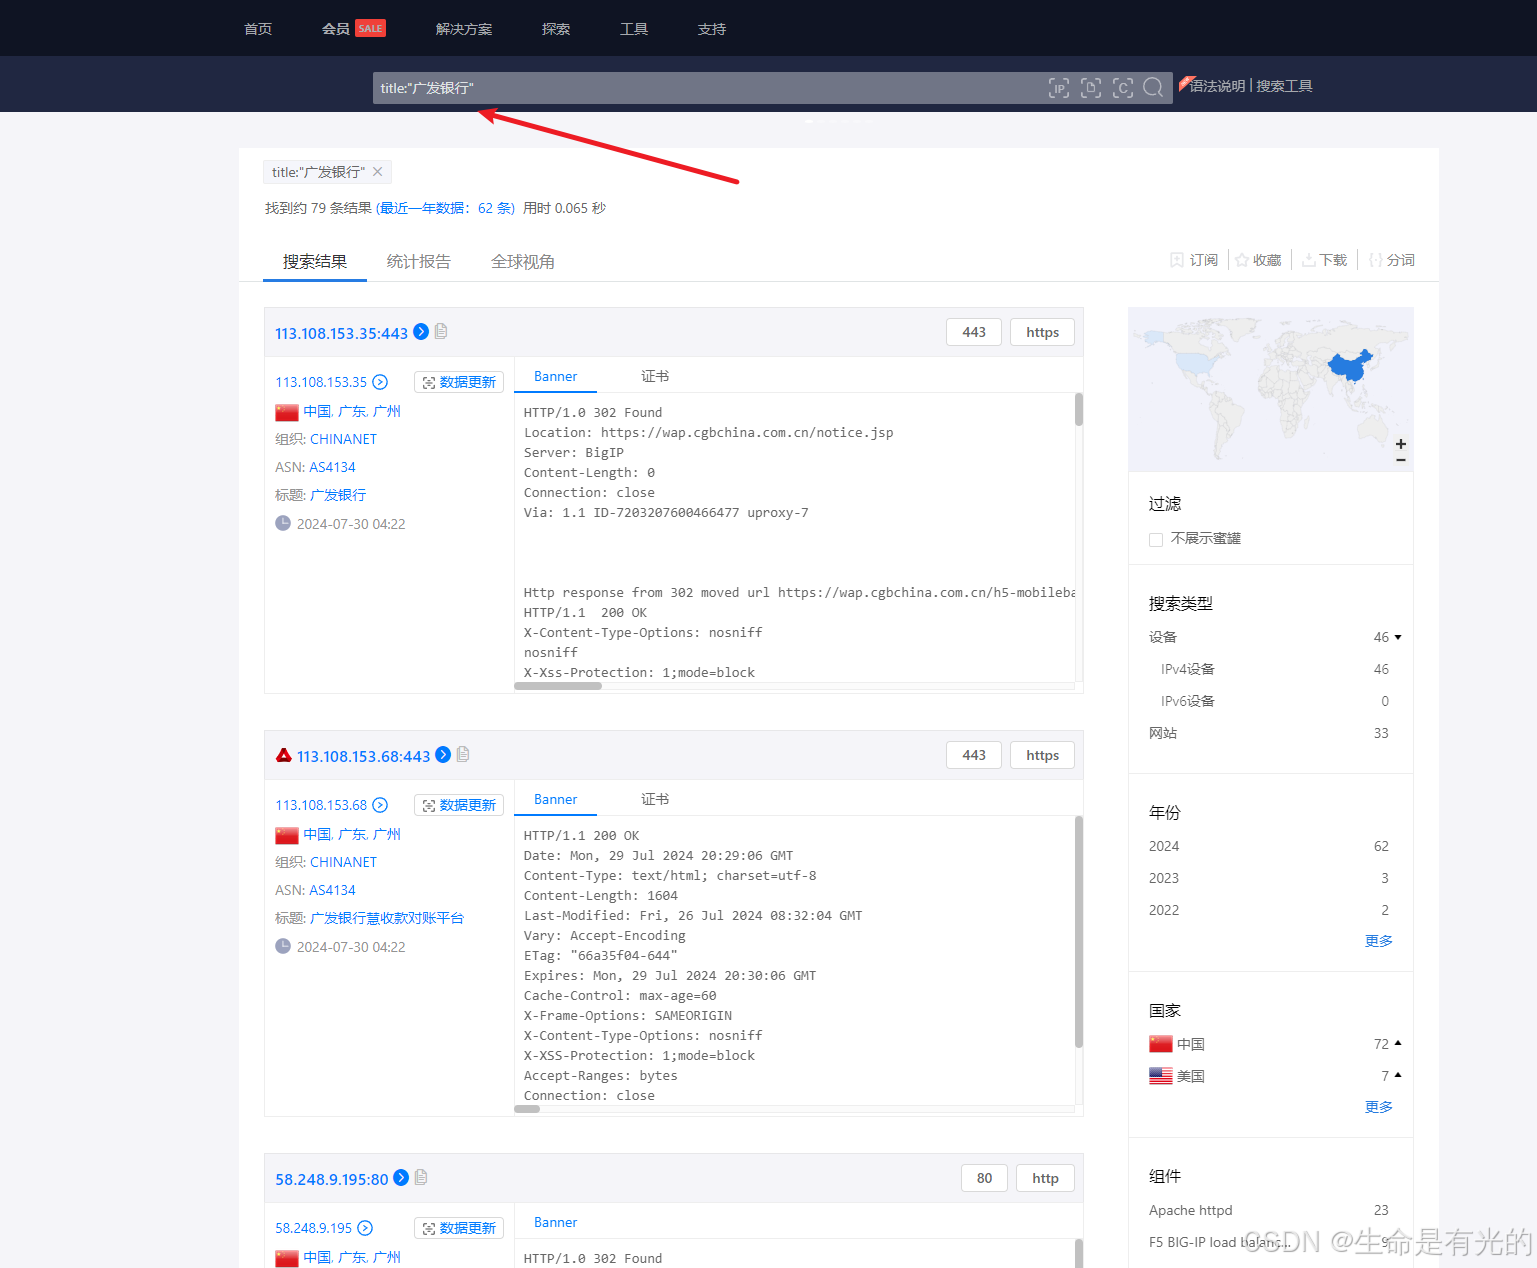Click blue arrow icon next to 113.108.153.68:443
The width and height of the screenshot is (1537, 1268).
[443, 755]
